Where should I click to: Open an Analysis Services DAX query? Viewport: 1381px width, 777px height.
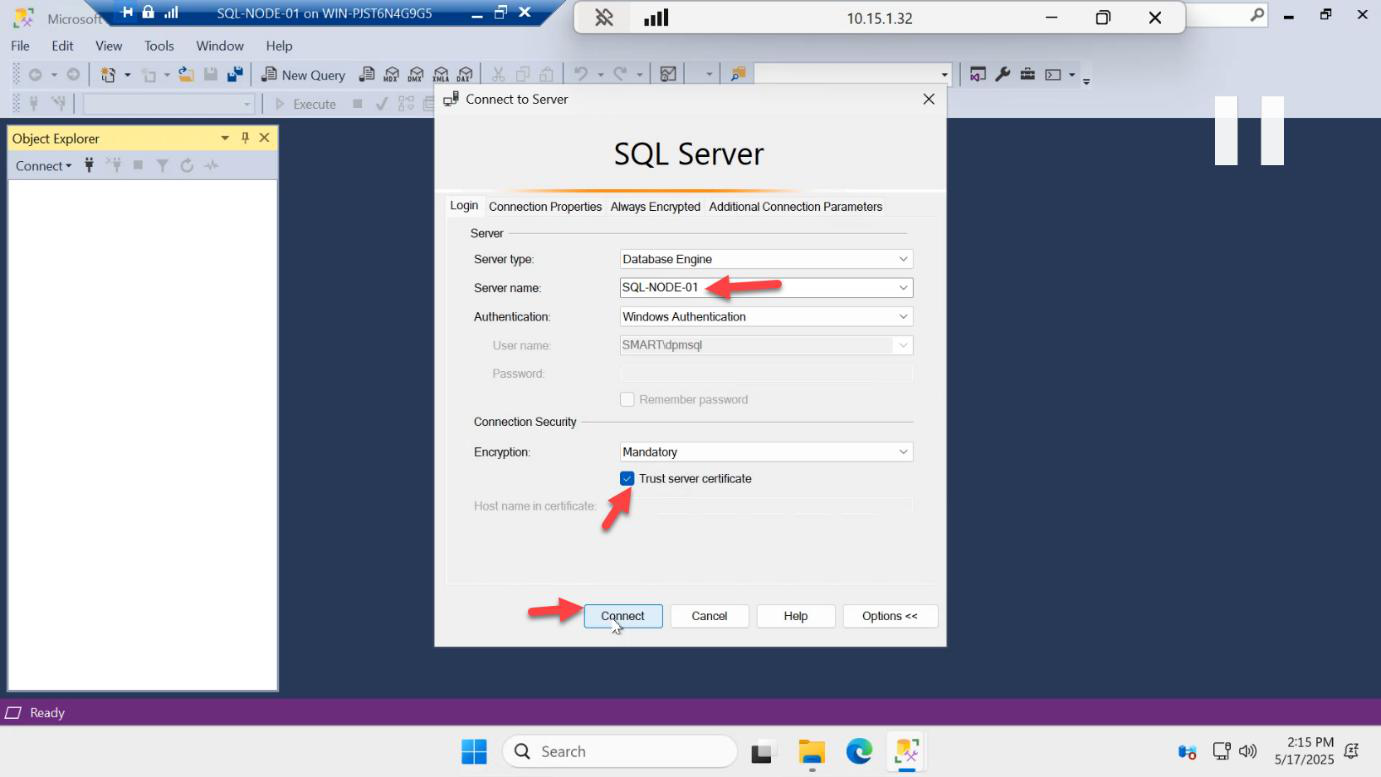tap(464, 75)
